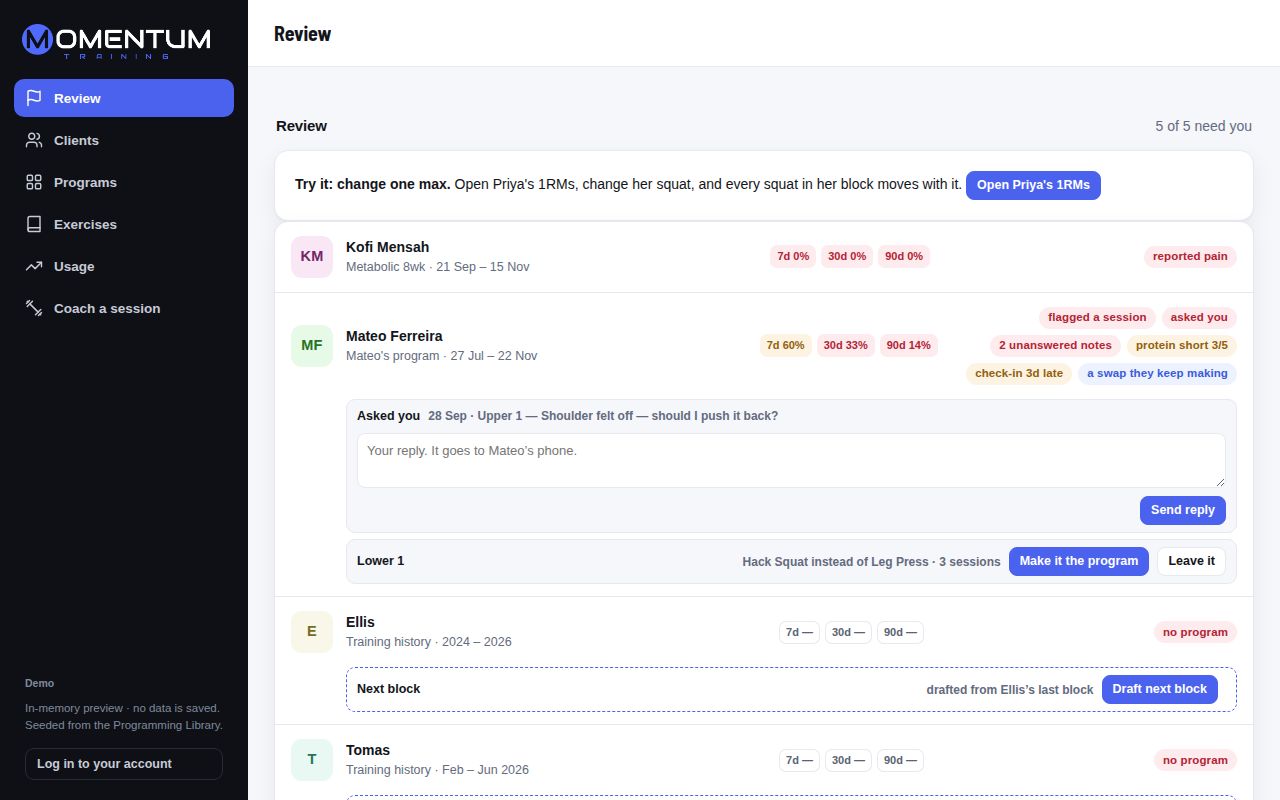Click Ellis's E avatar
This screenshot has width=1280, height=800.
(312, 631)
